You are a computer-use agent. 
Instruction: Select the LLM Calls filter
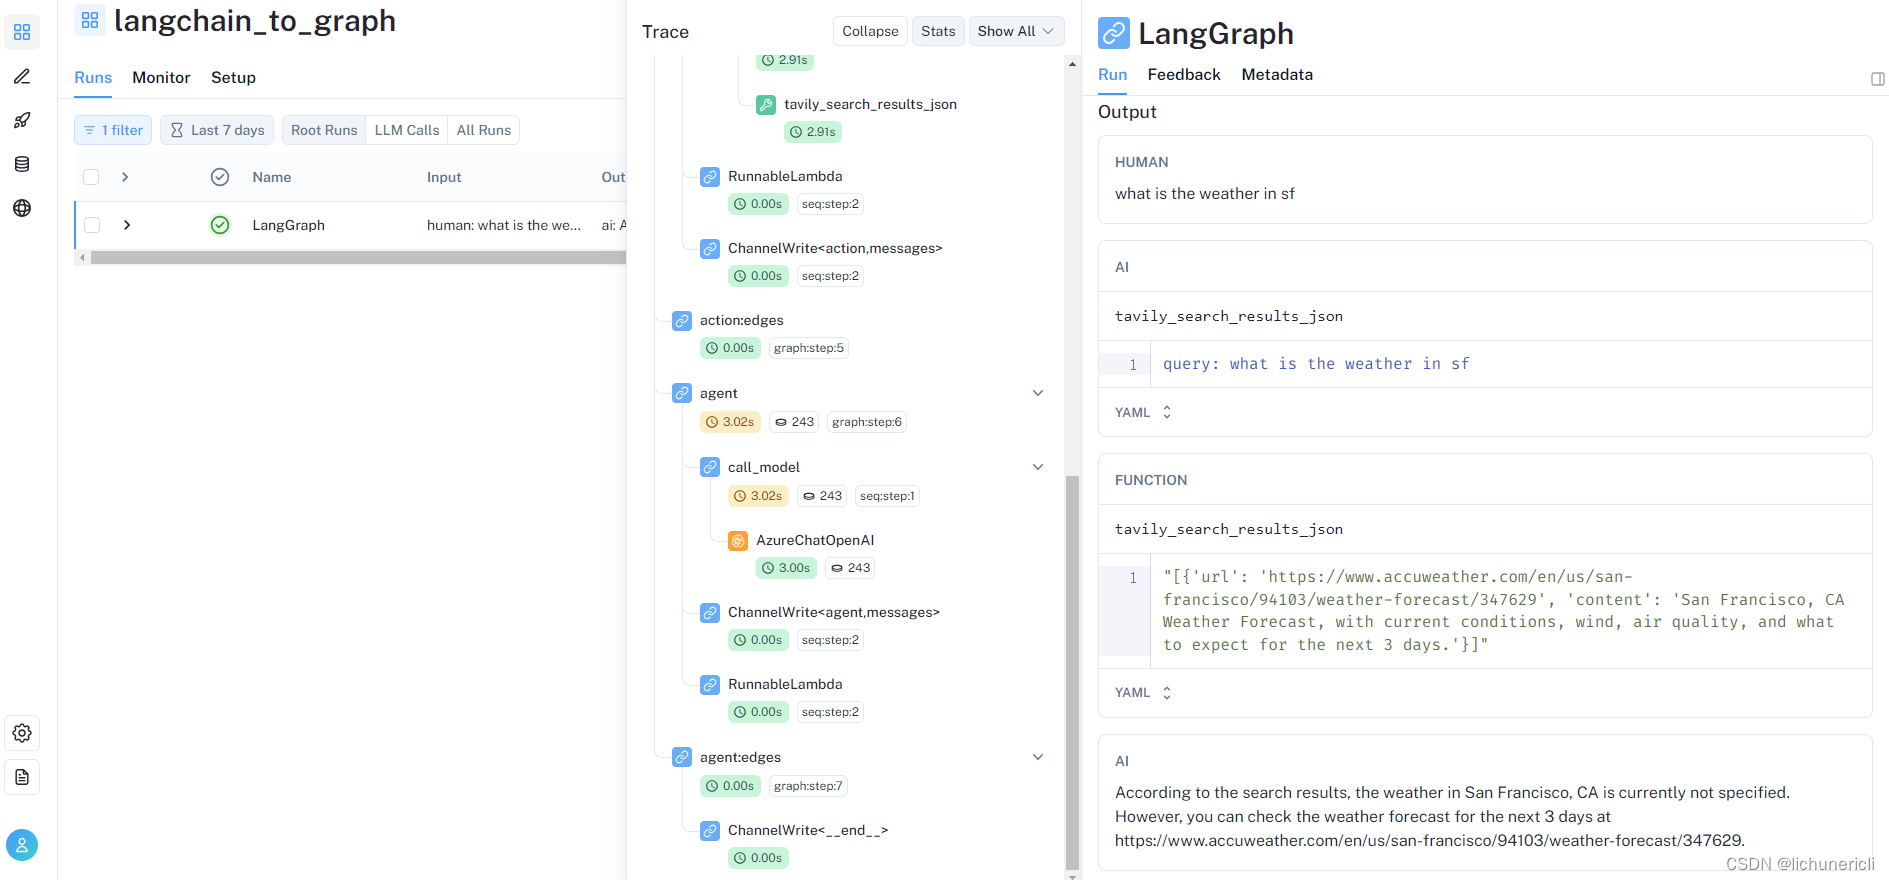[x=407, y=130]
